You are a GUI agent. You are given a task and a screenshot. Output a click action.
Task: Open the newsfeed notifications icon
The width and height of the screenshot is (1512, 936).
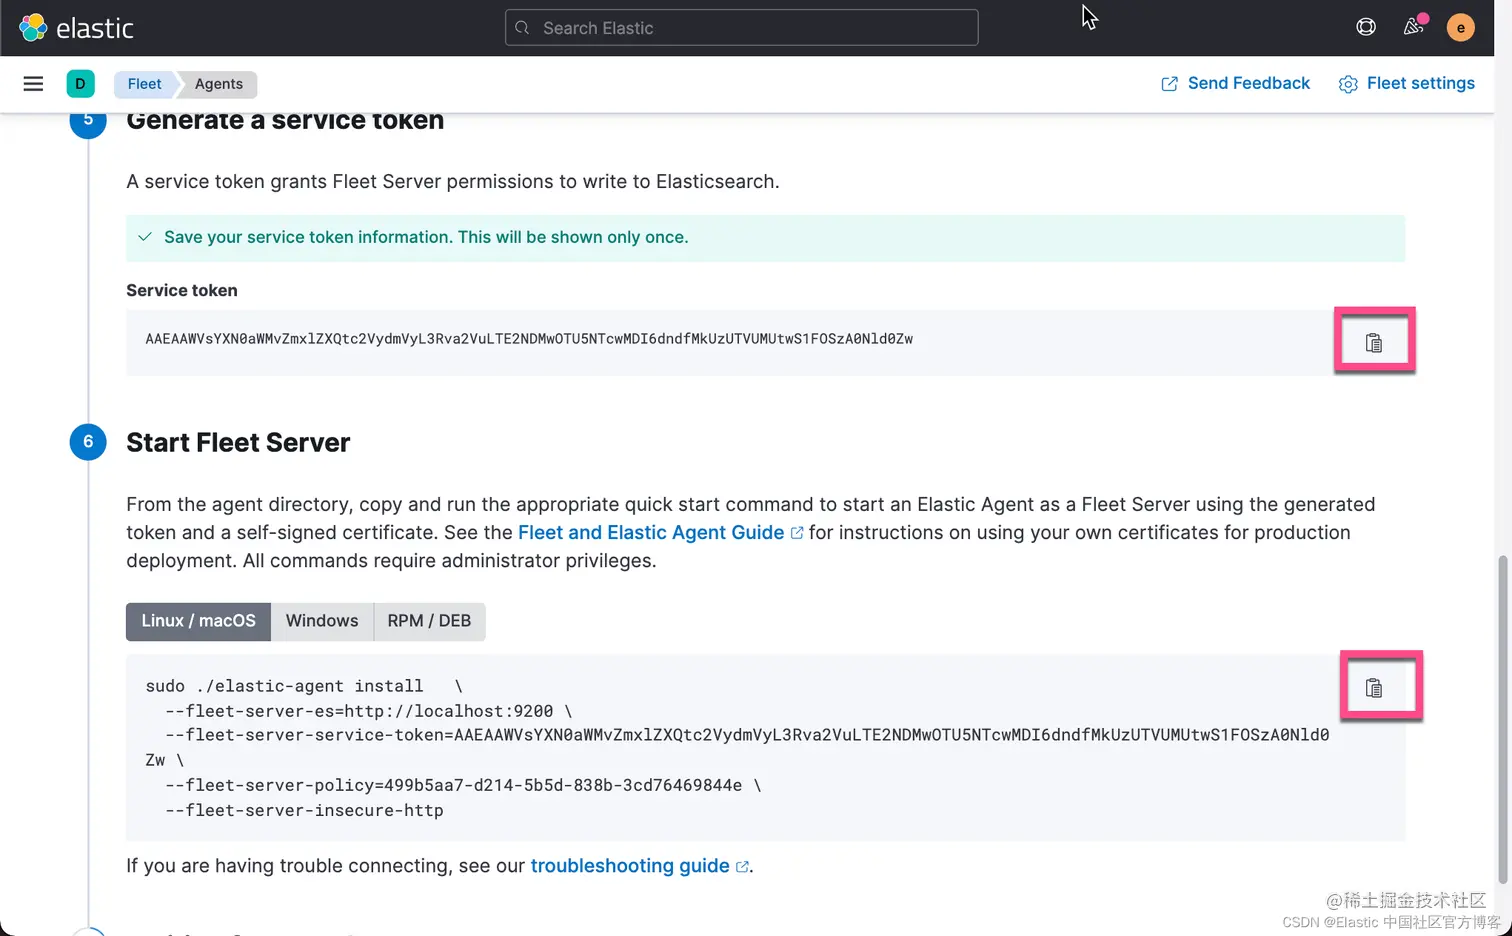coord(1413,27)
